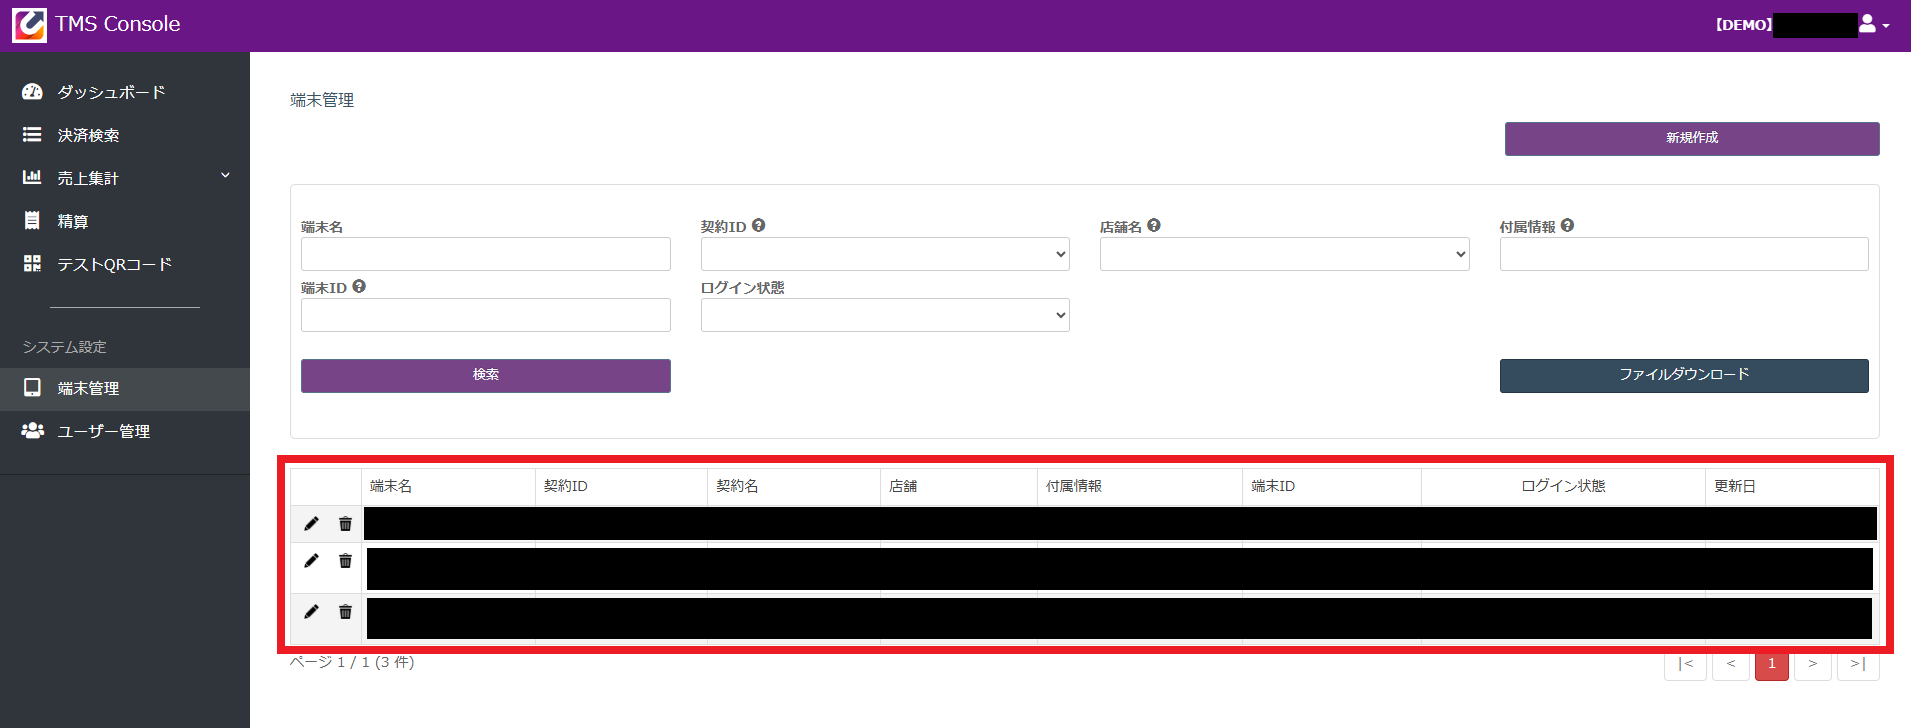Go to next page button
The image size is (1911, 728).
click(1813, 665)
